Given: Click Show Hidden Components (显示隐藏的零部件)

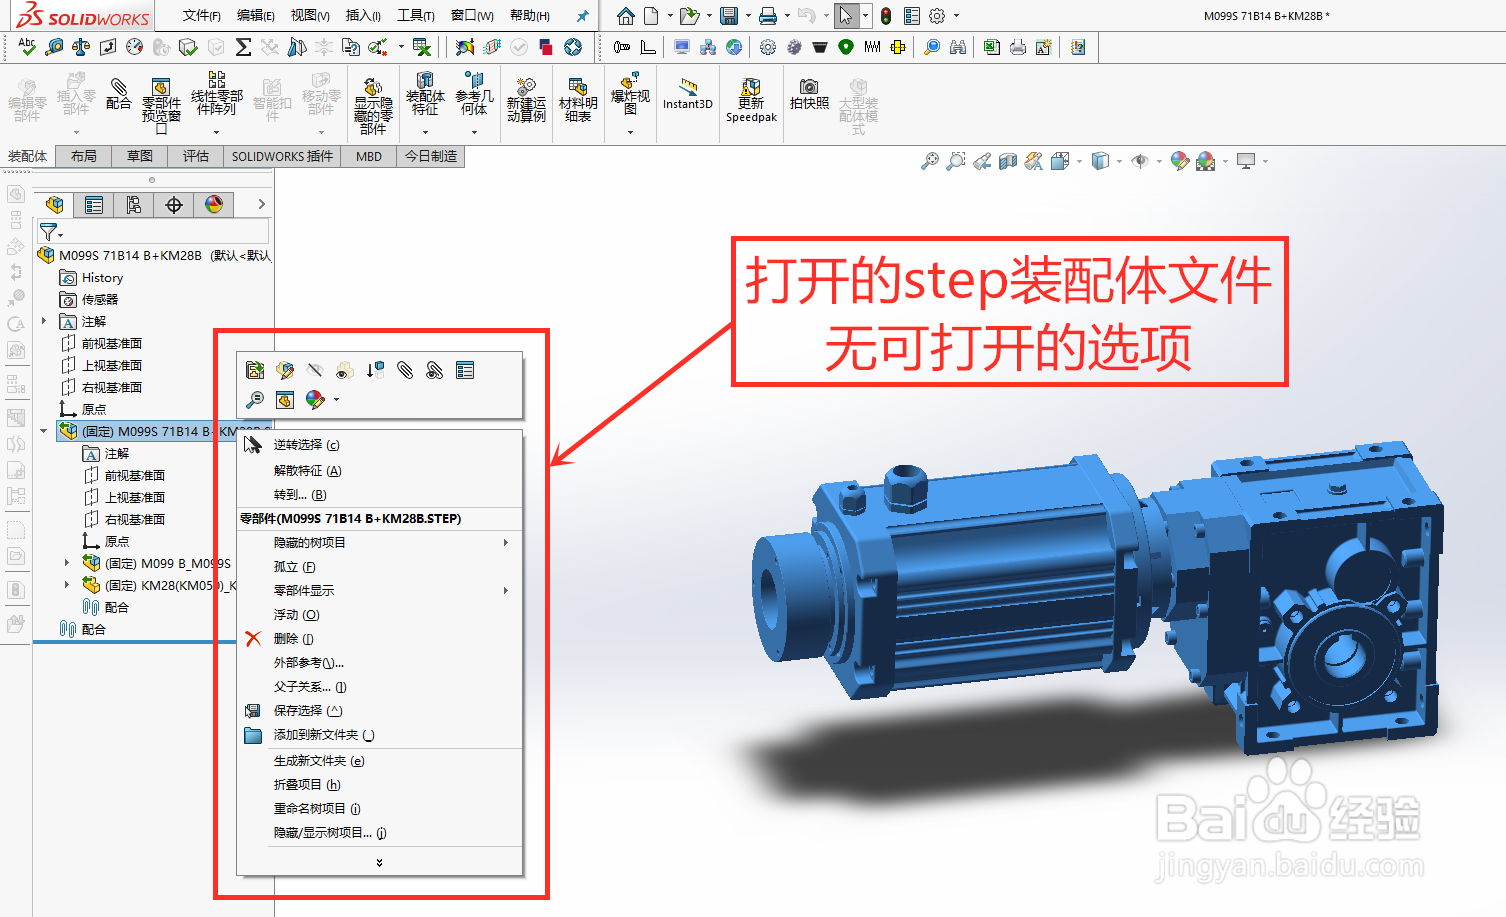Looking at the screenshot, I should (x=371, y=97).
